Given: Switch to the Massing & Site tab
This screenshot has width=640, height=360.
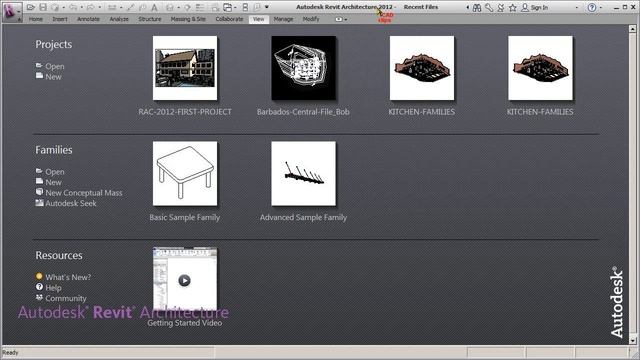Looking at the screenshot, I should [x=188, y=19].
